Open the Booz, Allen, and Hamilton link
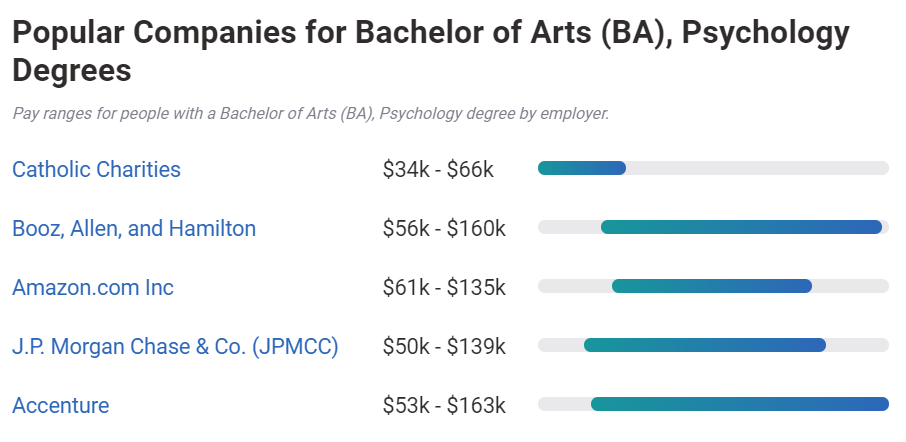Image resolution: width=906 pixels, height=442 pixels. (x=134, y=228)
